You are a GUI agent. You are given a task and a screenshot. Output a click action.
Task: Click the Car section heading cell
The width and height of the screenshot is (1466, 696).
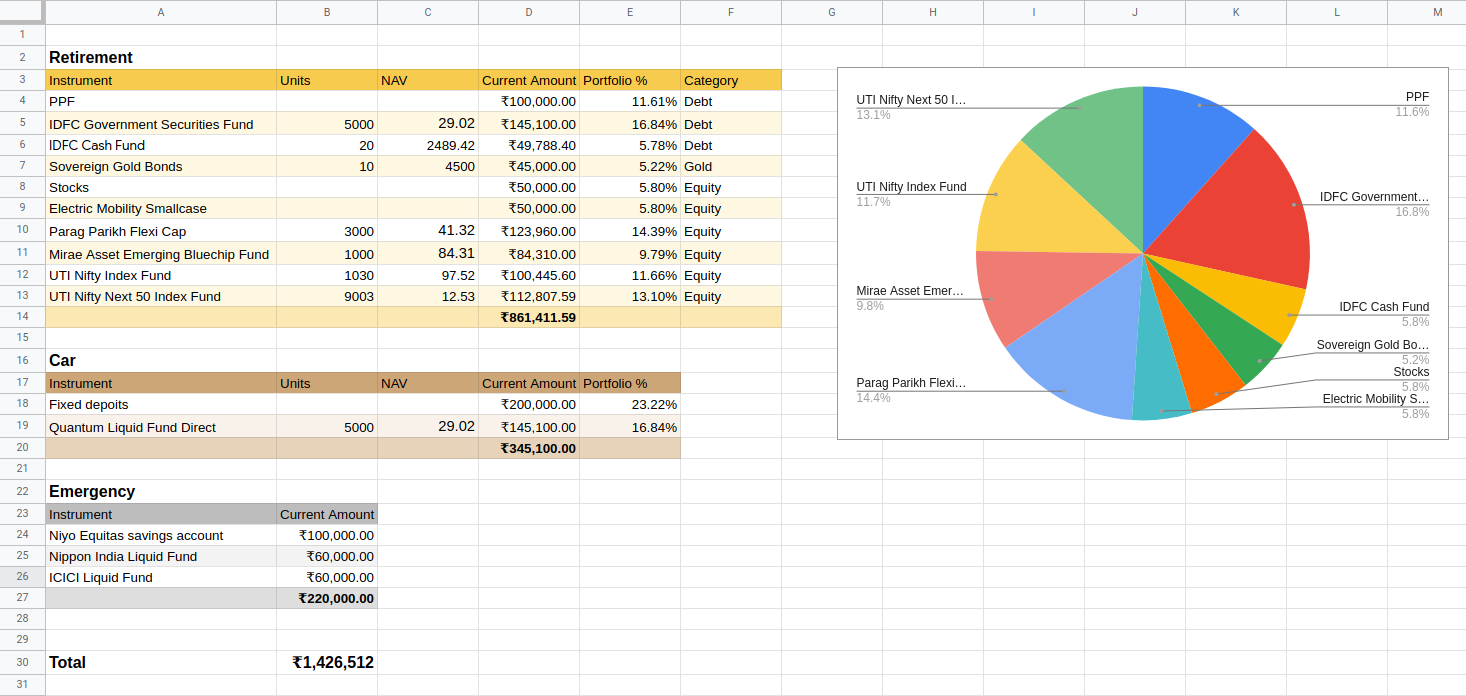(161, 360)
